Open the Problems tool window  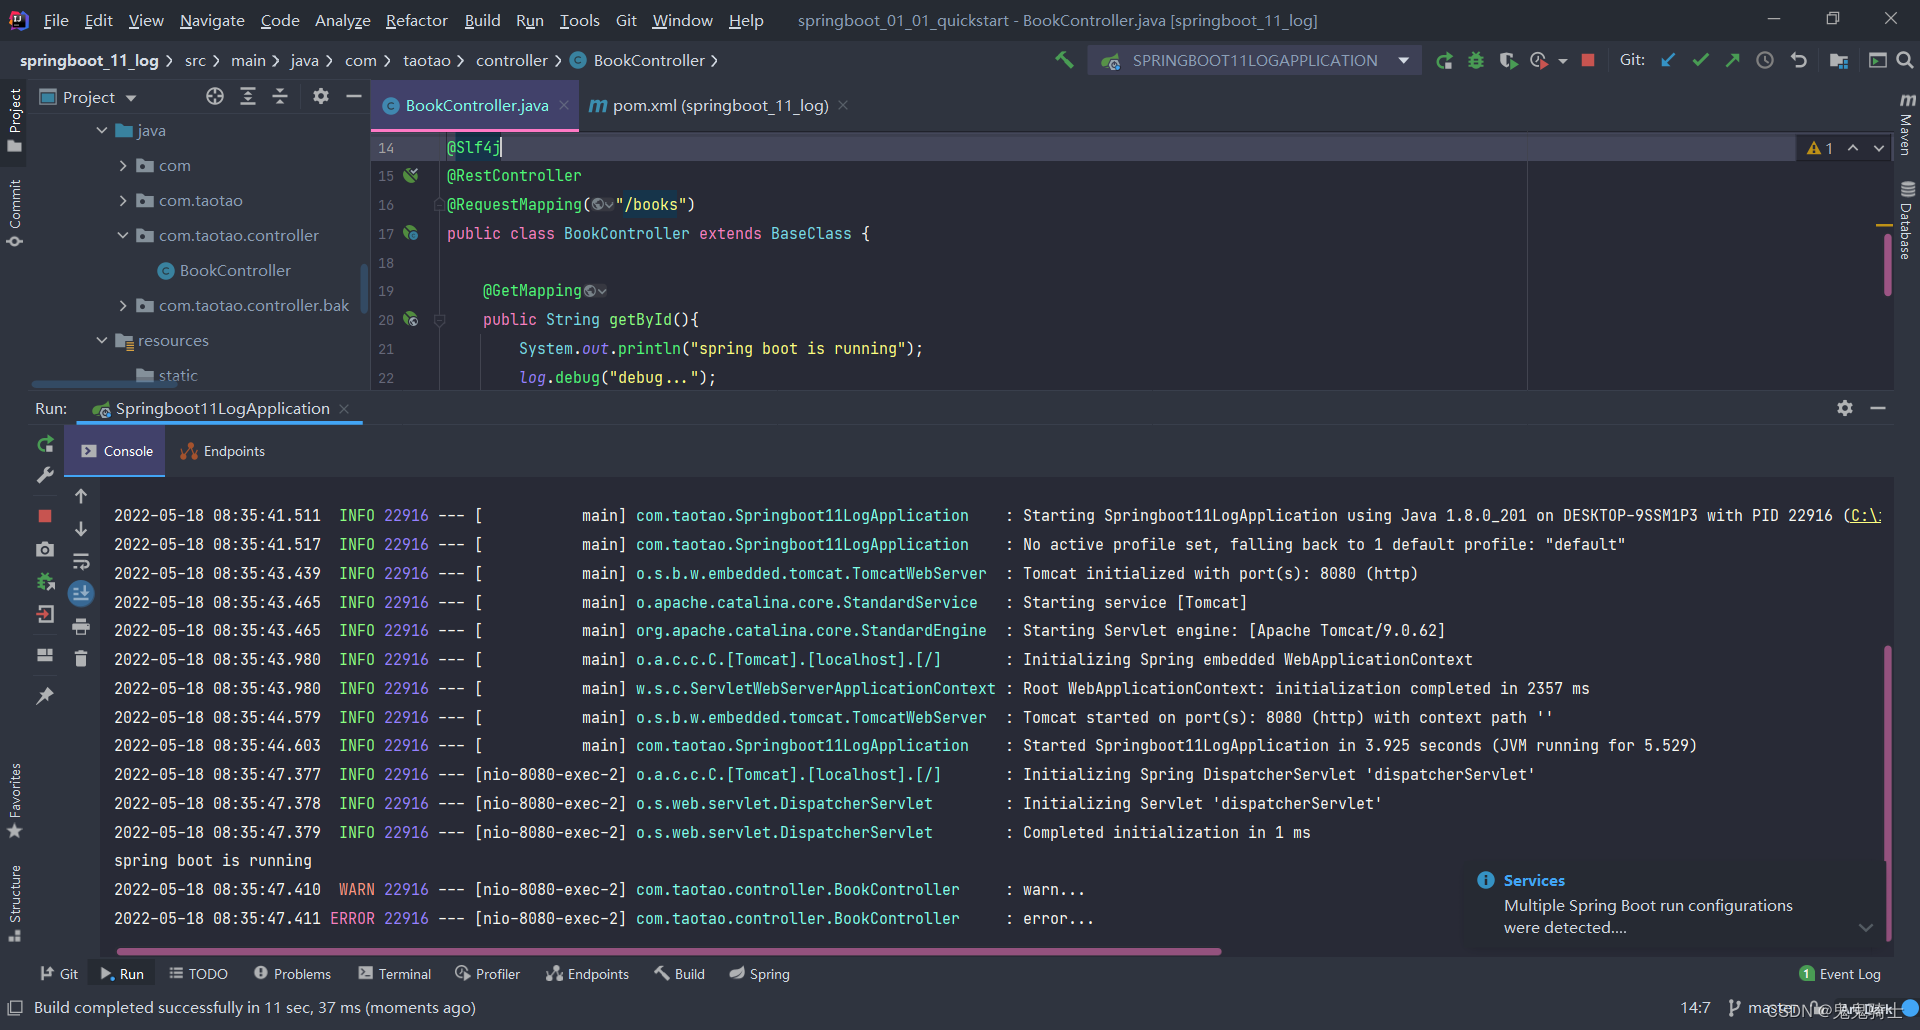click(x=292, y=974)
